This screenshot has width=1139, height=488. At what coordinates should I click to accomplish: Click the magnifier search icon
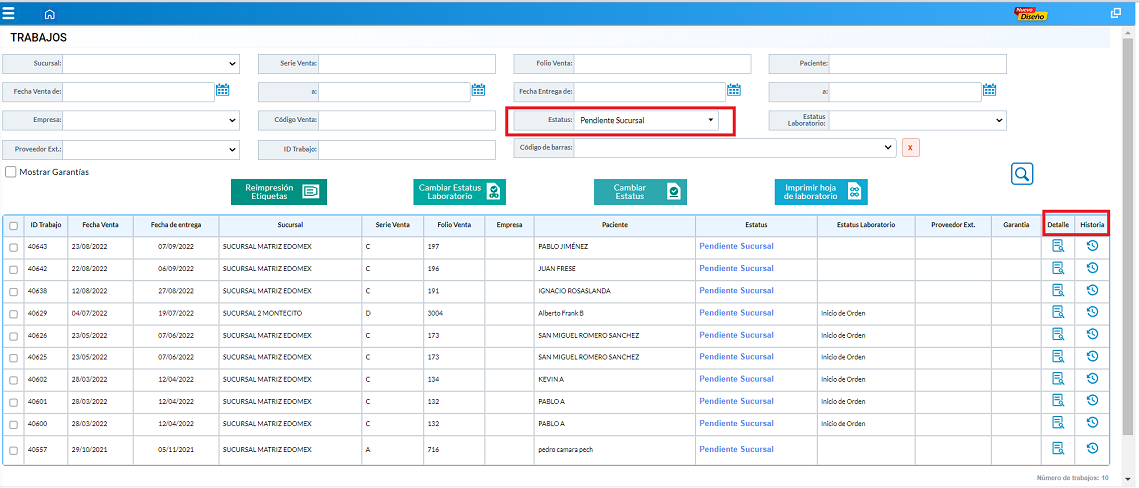coord(1021,174)
